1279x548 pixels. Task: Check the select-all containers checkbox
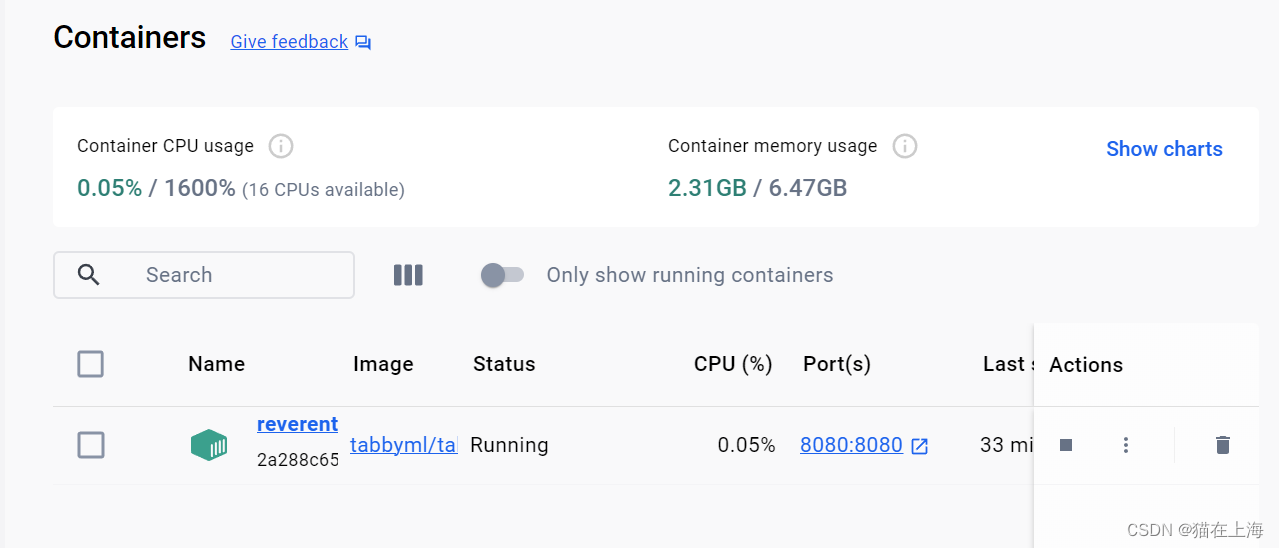(91, 364)
